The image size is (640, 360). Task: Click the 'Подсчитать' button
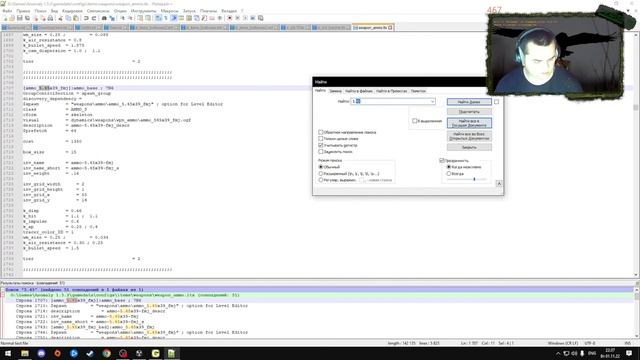[x=469, y=111]
